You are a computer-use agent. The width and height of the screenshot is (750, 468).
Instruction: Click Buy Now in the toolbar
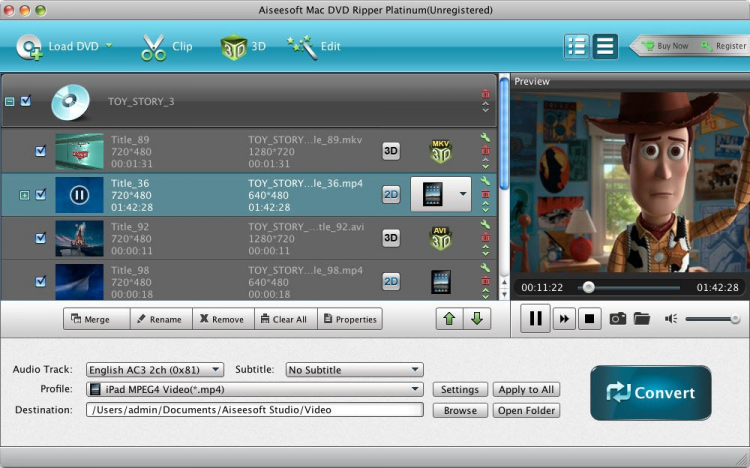665,46
